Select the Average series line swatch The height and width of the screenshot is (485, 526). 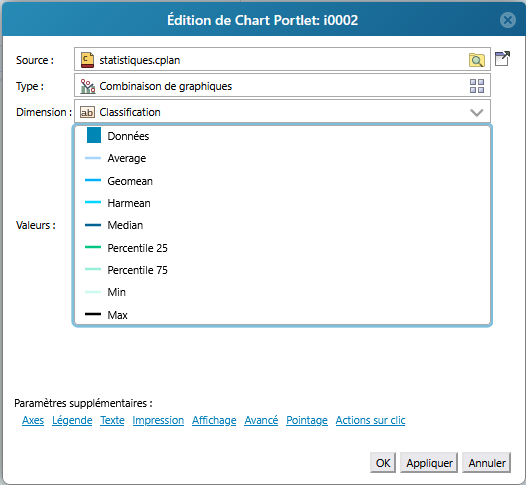(93, 158)
